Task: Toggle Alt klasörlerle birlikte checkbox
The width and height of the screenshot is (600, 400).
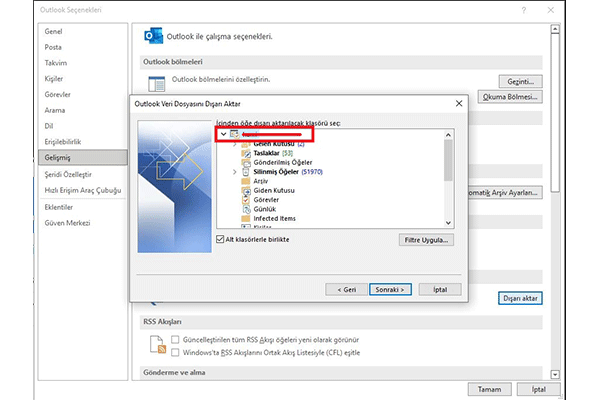Action: pos(220,239)
